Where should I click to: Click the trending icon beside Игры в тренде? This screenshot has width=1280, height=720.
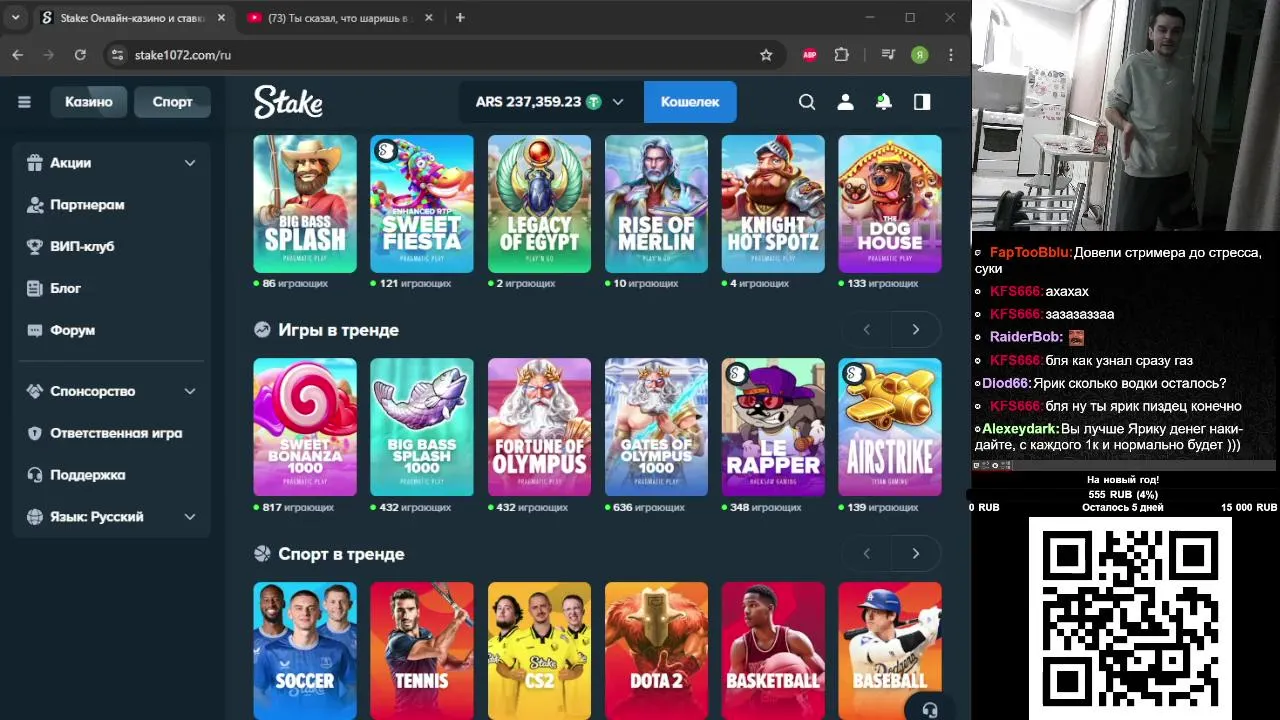pos(262,330)
